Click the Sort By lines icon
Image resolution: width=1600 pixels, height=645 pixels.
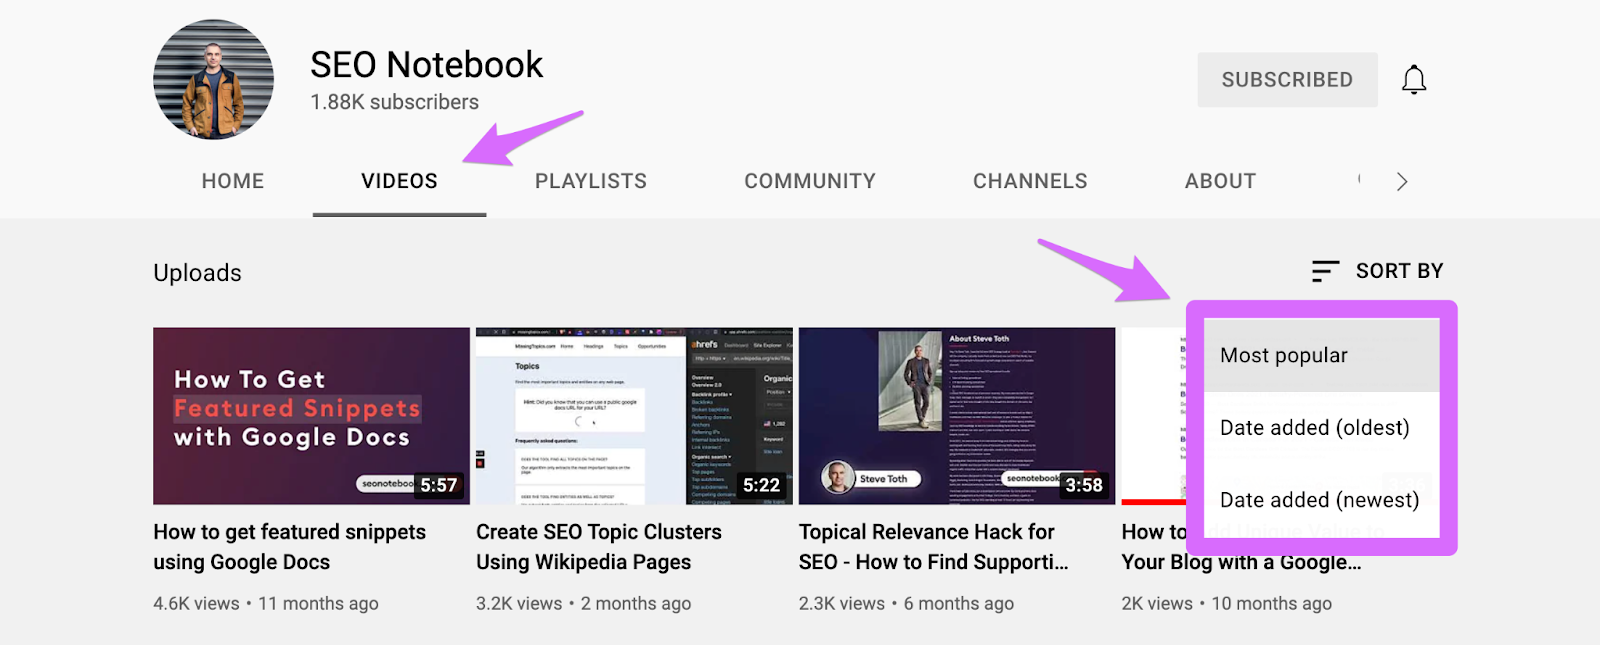tap(1325, 271)
